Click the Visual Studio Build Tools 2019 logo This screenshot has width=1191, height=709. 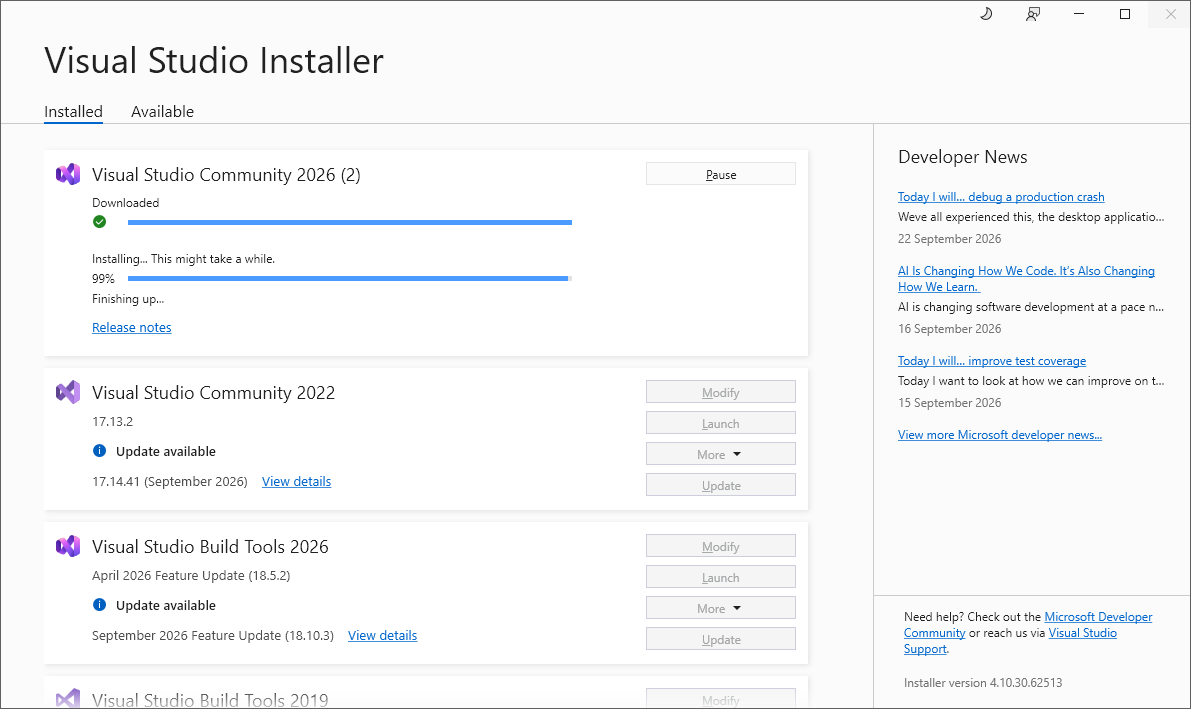click(68, 698)
